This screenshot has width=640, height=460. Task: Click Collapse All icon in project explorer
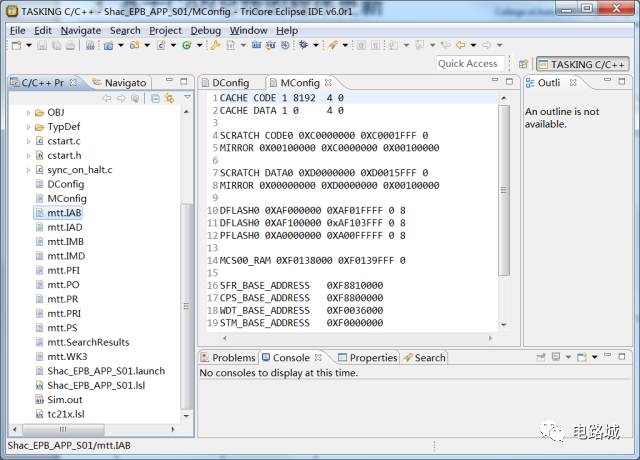[x=155, y=98]
